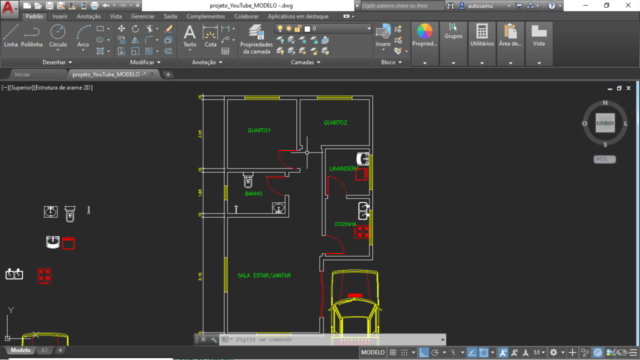Switch to the Inserir ribbon tab
Image resolution: width=640 pixels, height=360 pixels.
(x=60, y=16)
